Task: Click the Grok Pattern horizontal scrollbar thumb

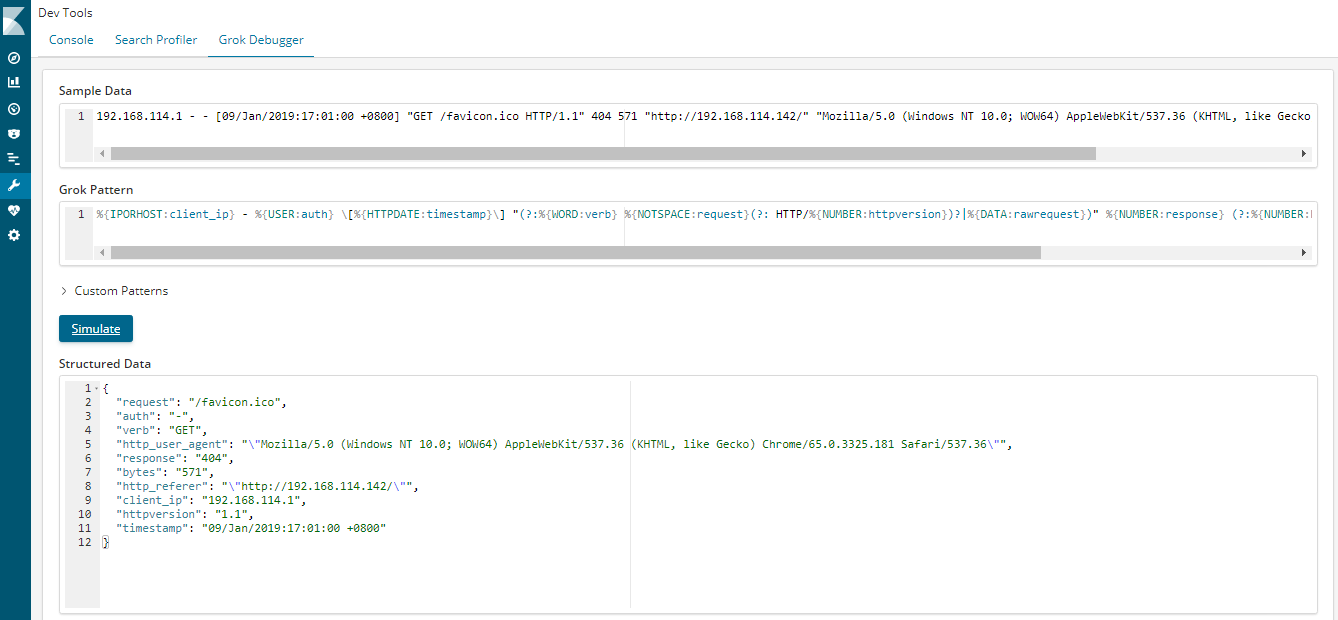Action: (x=576, y=253)
